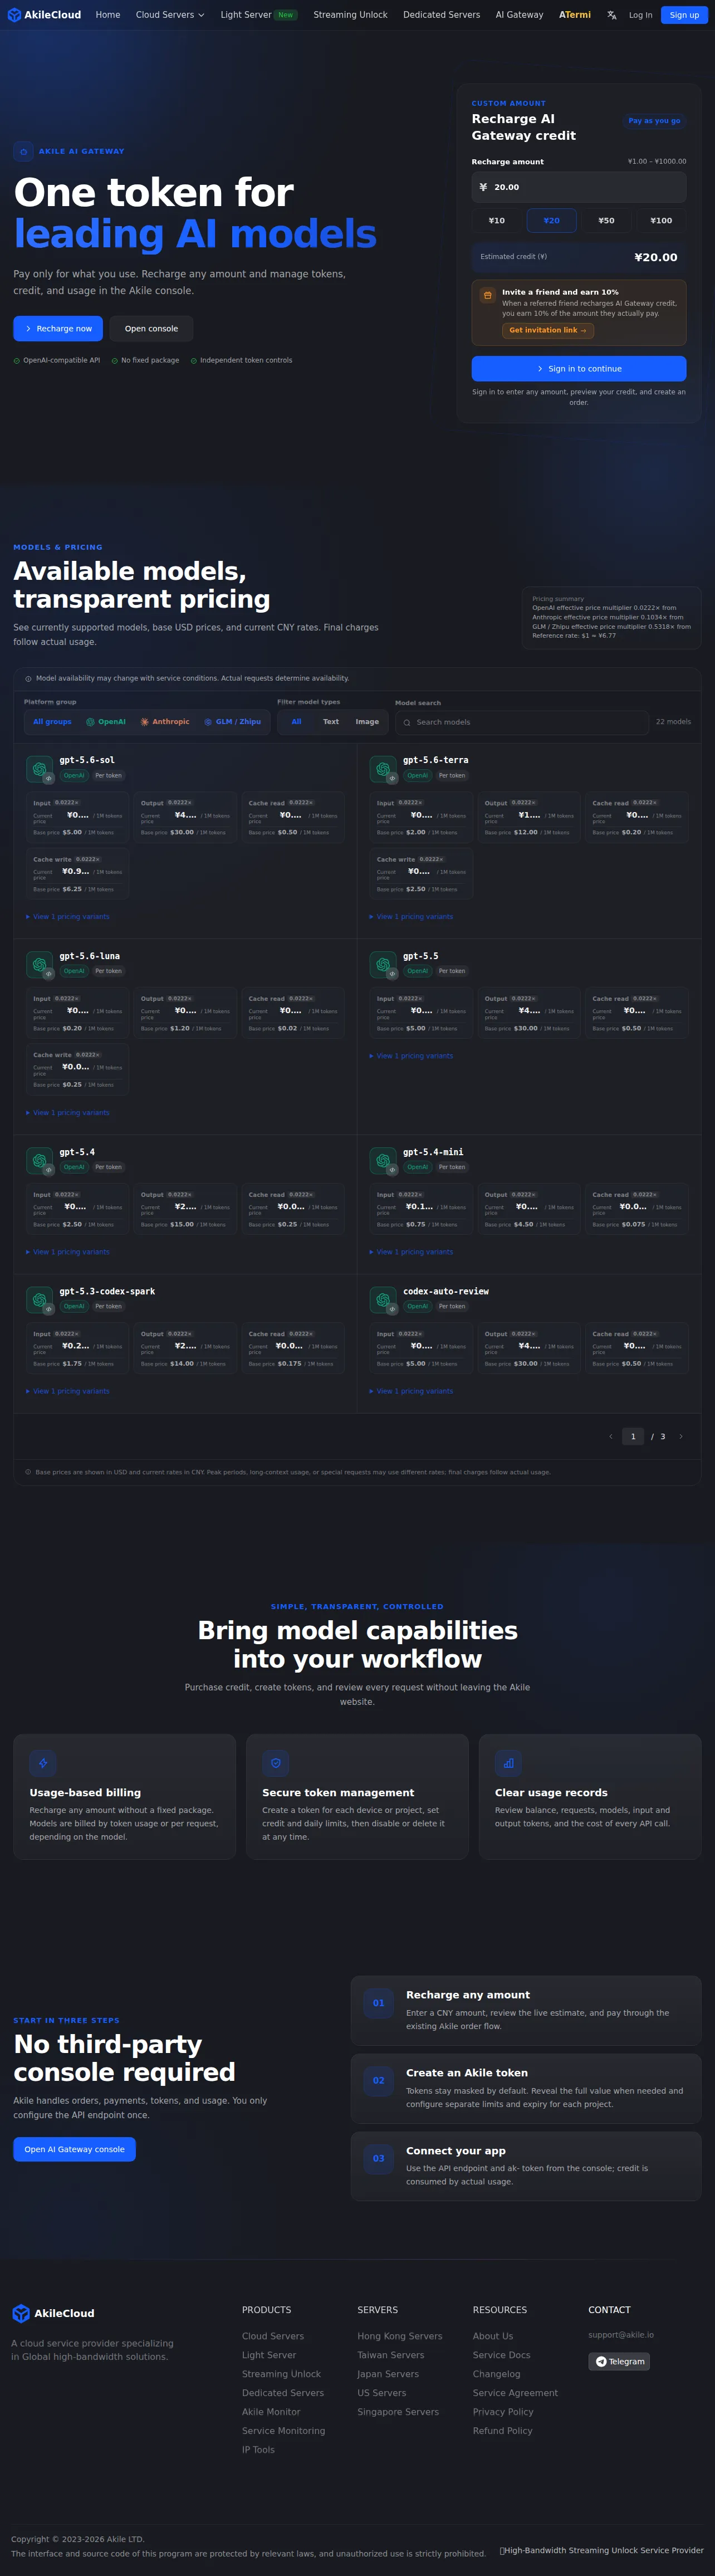715x2576 pixels.
Task: Click the Get invitation link
Action: point(548,330)
